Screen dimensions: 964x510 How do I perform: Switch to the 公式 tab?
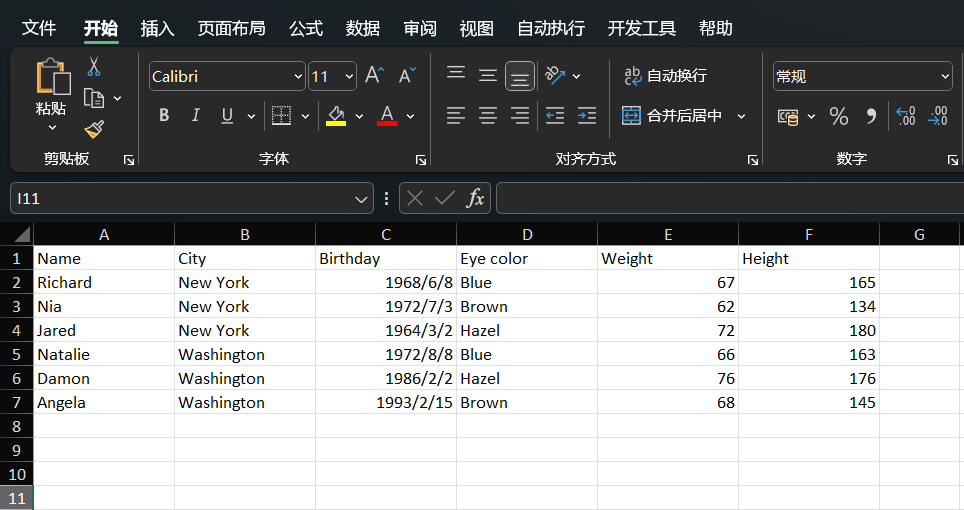(306, 28)
